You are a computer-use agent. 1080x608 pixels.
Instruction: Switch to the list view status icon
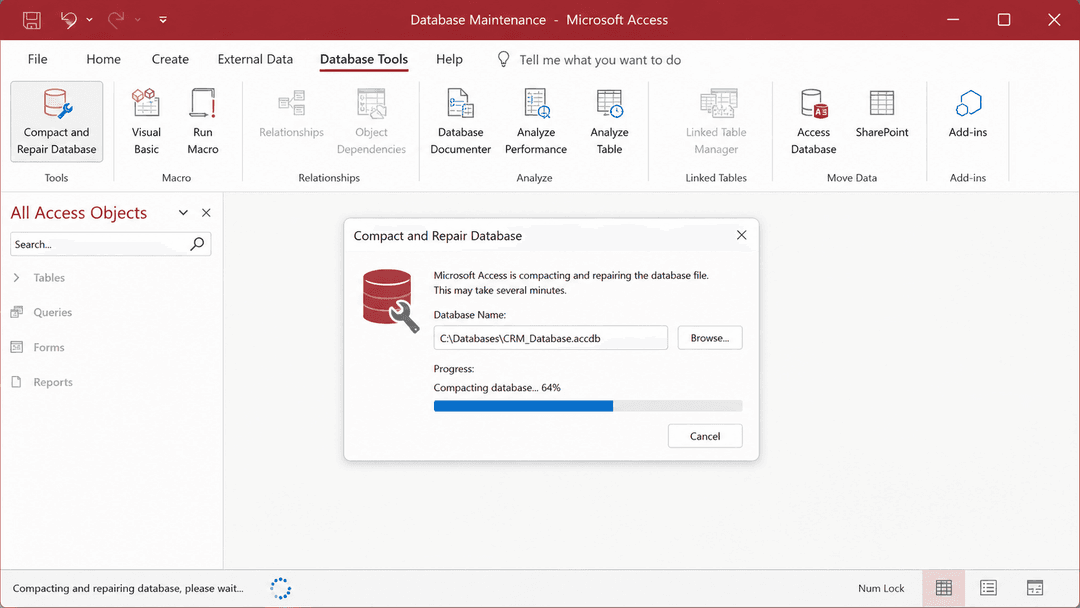coord(988,588)
